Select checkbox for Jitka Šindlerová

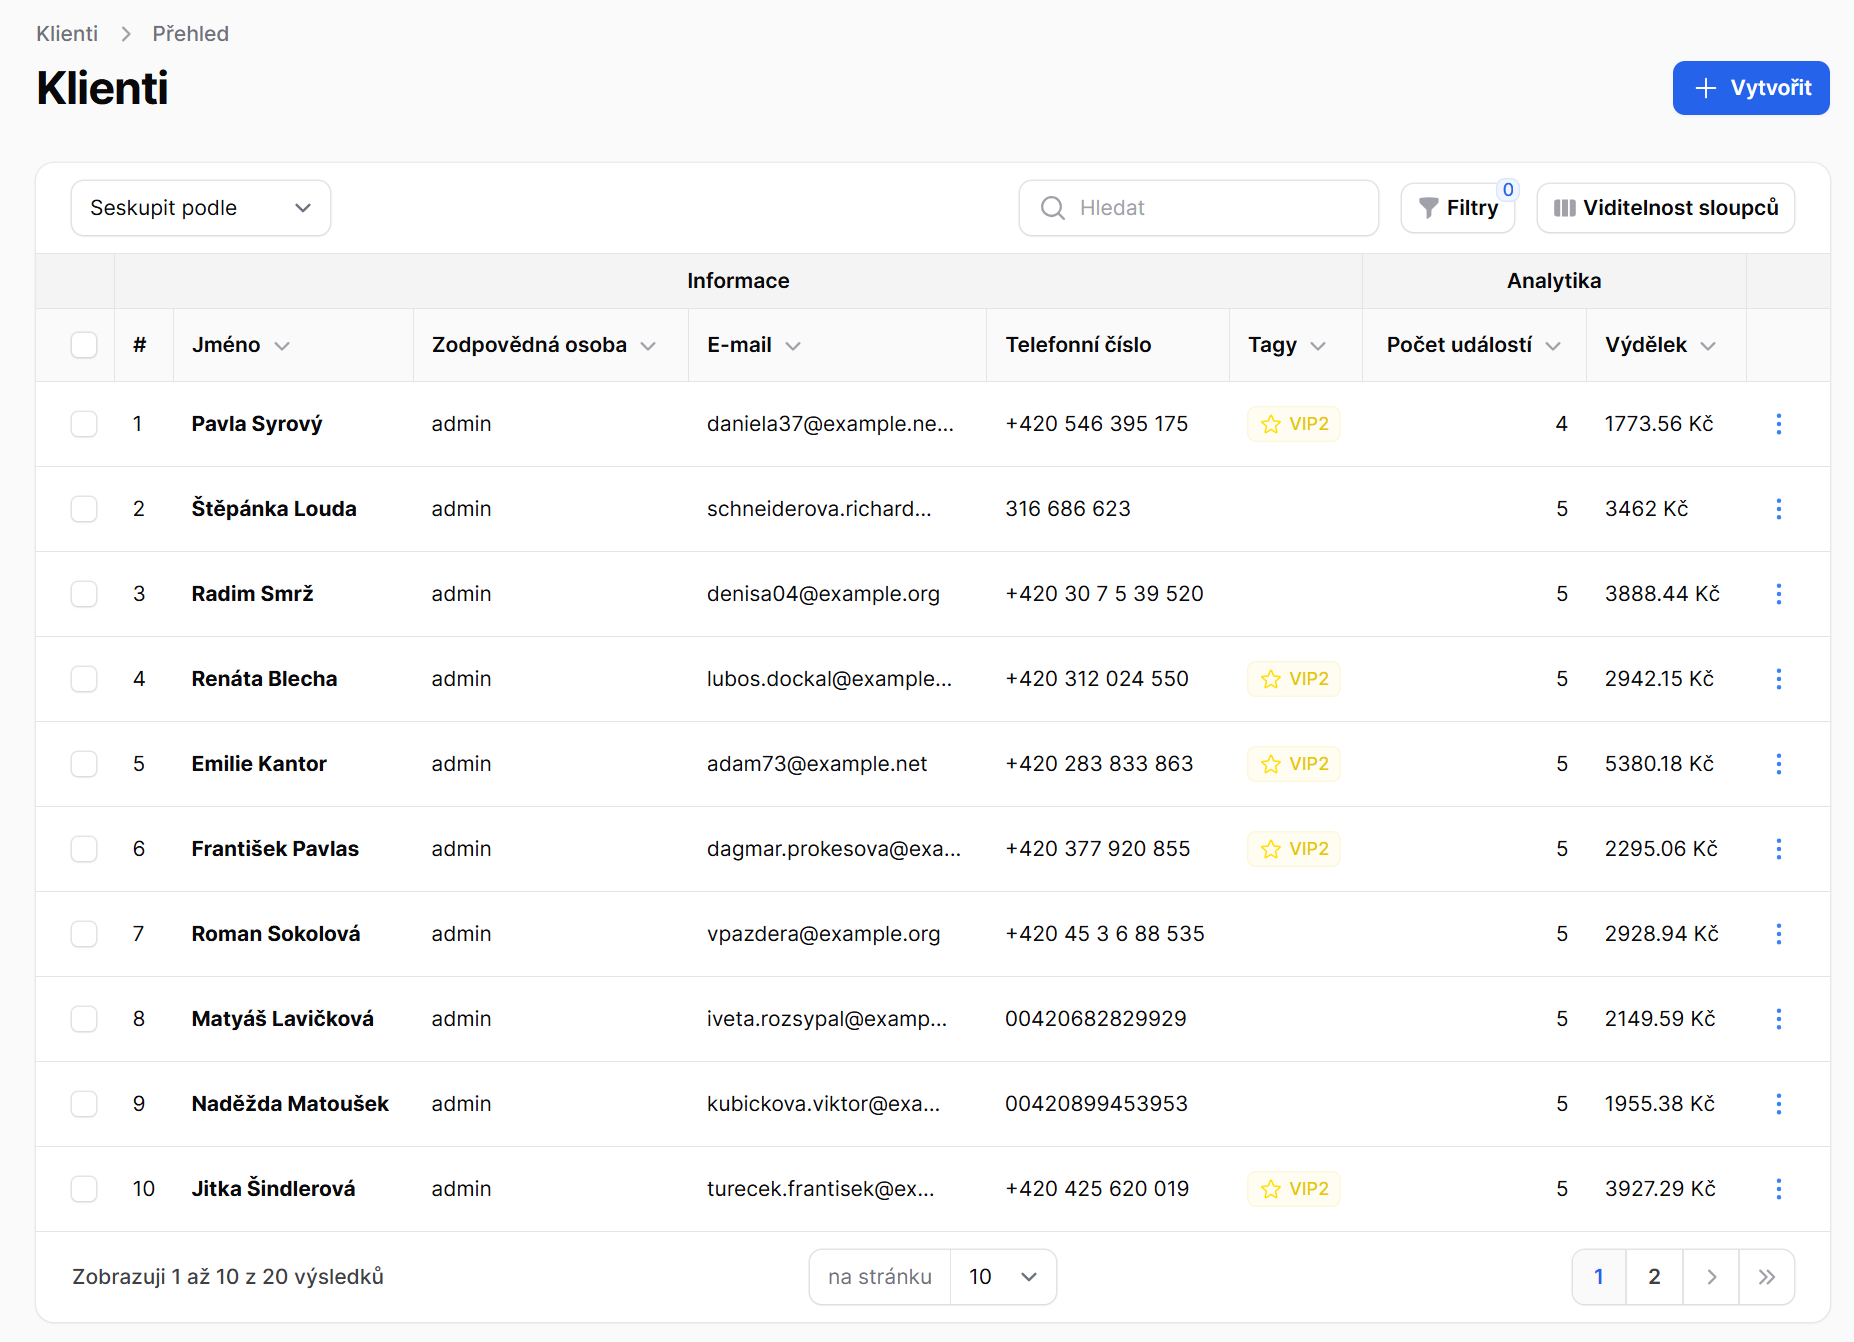[84, 1189]
